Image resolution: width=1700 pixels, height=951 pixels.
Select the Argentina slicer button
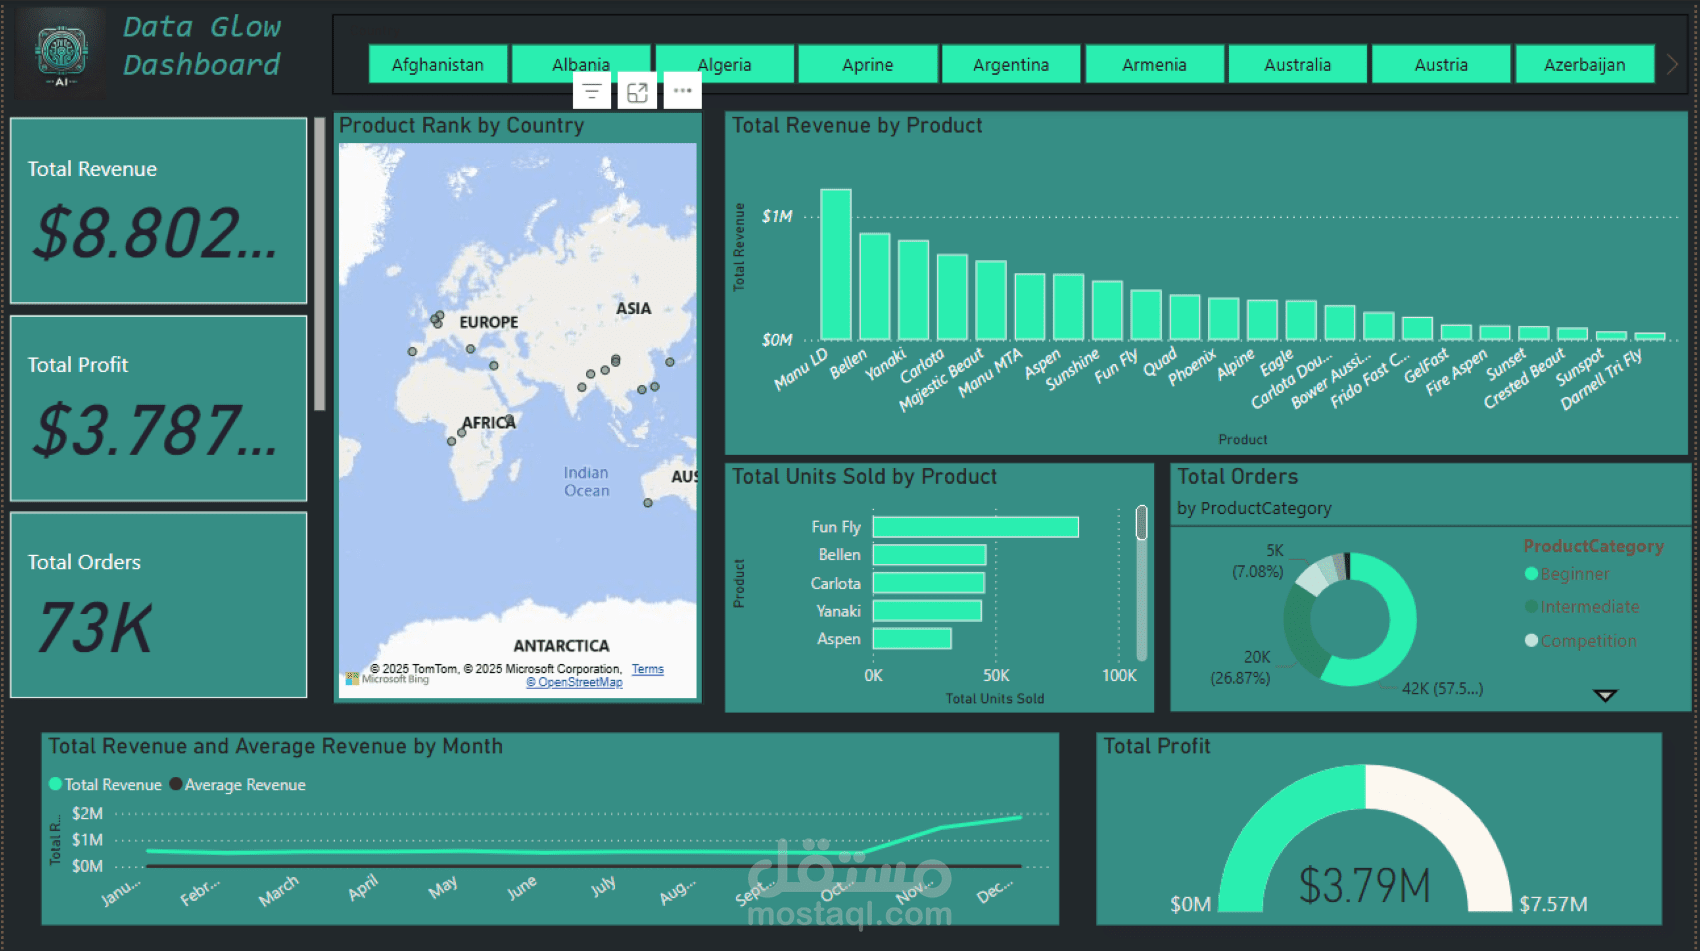point(1011,65)
